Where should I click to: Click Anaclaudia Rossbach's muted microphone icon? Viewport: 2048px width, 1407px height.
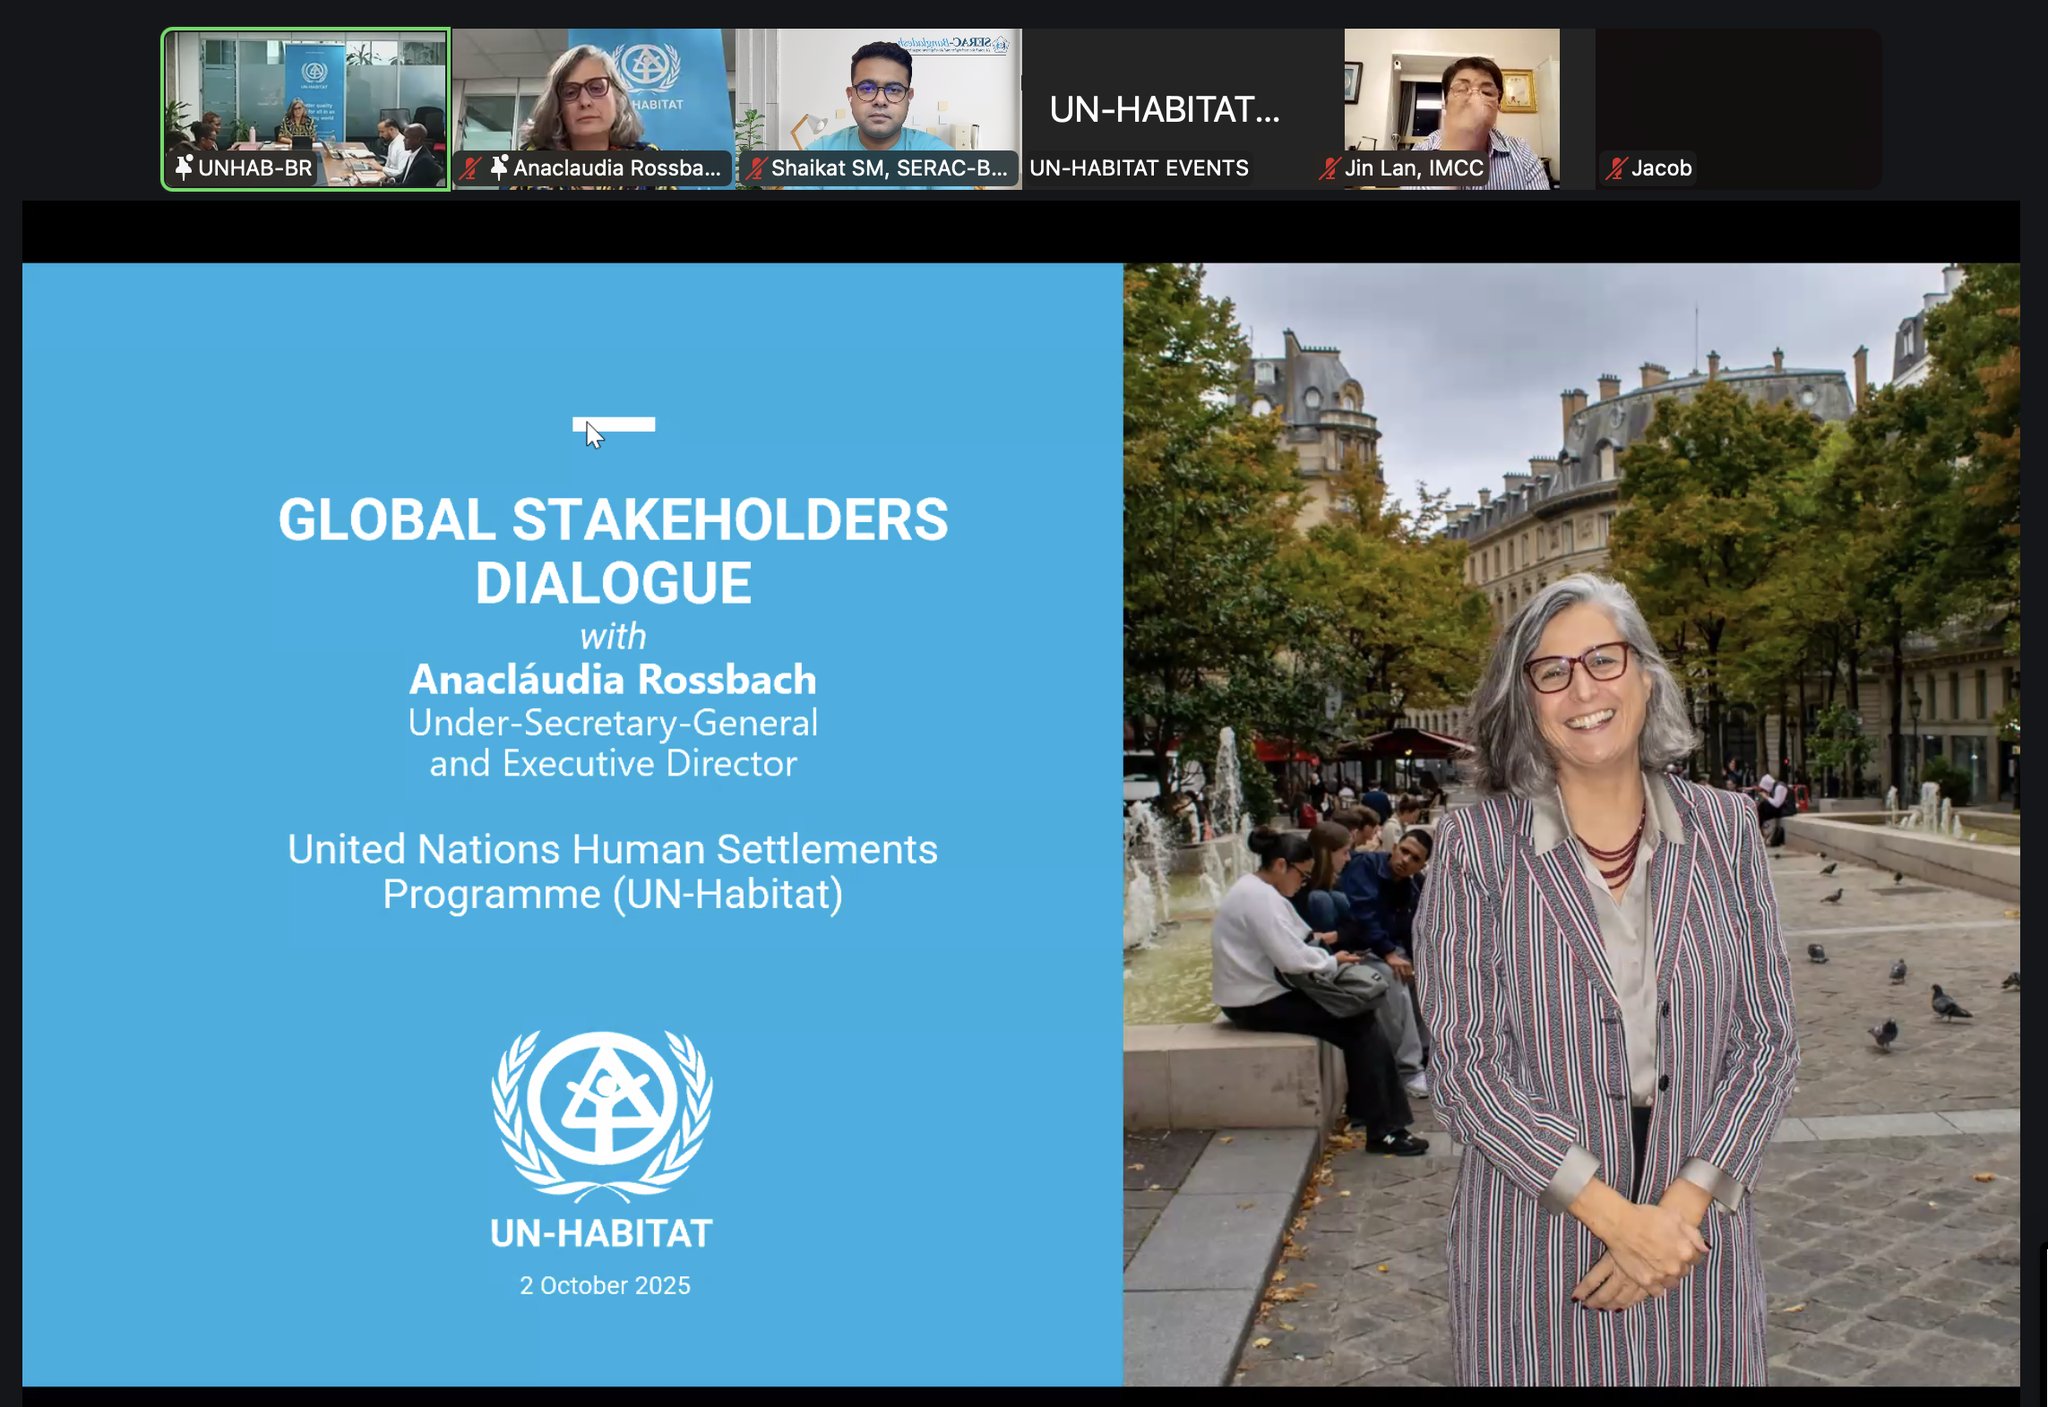[470, 168]
